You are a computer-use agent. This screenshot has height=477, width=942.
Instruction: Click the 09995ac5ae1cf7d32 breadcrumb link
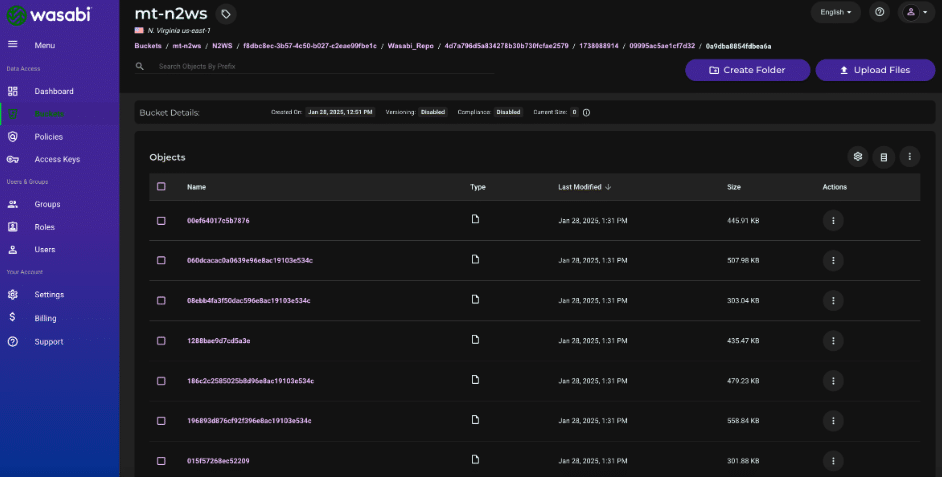tap(662, 46)
